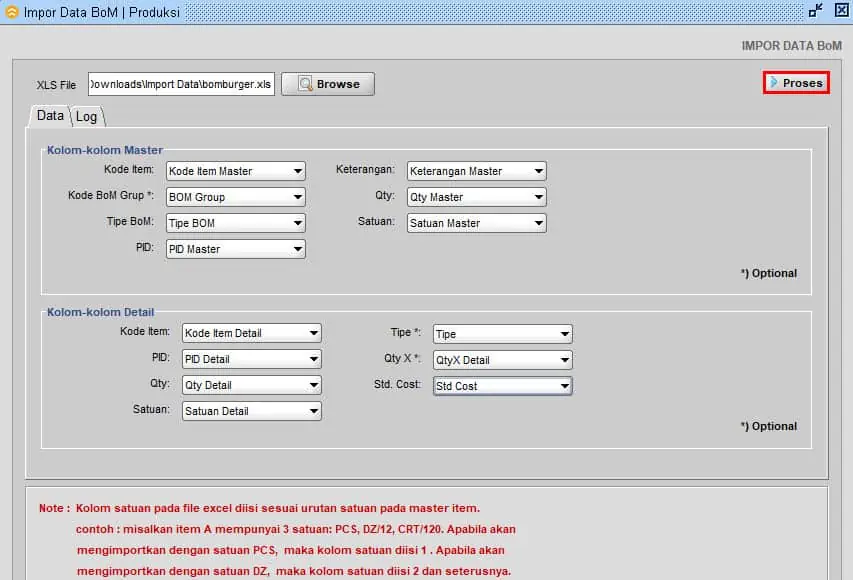
Task: Click the IMPOR DATA BoM header text
Action: click(792, 46)
